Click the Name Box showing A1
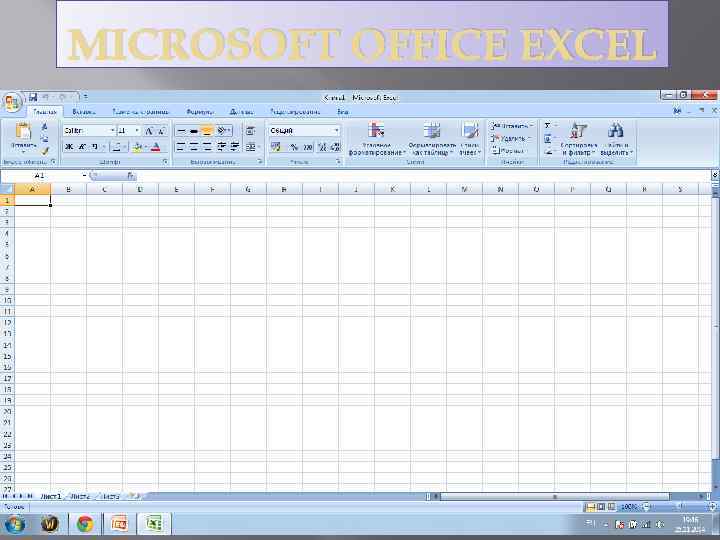 pos(41,175)
